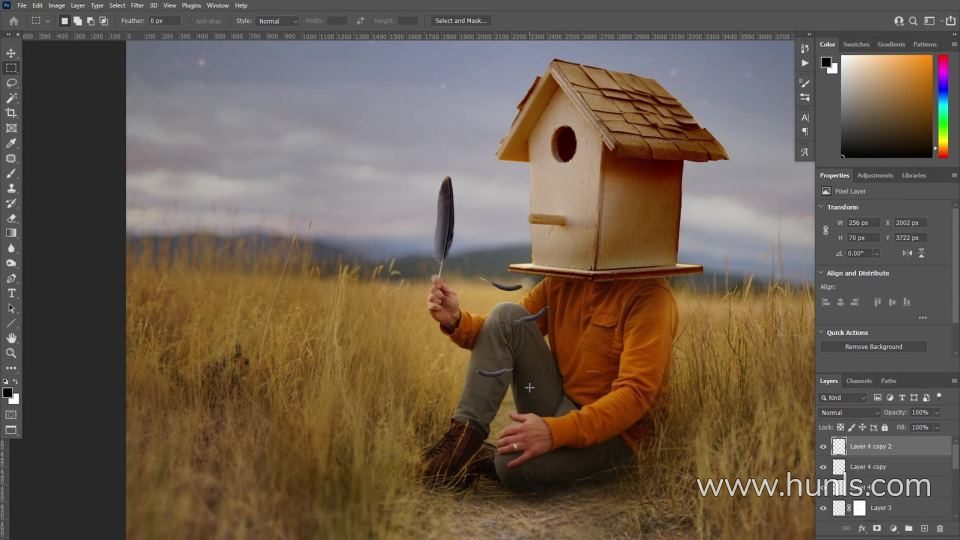The height and width of the screenshot is (540, 960).
Task: Select the Blur tool
Action: [x=11, y=248]
